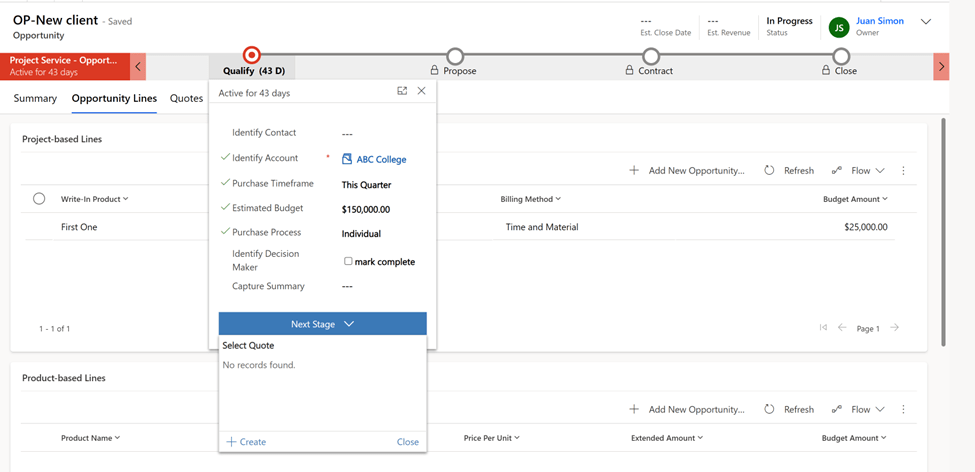
Task: Click the JS owner avatar
Action: [x=838, y=26]
